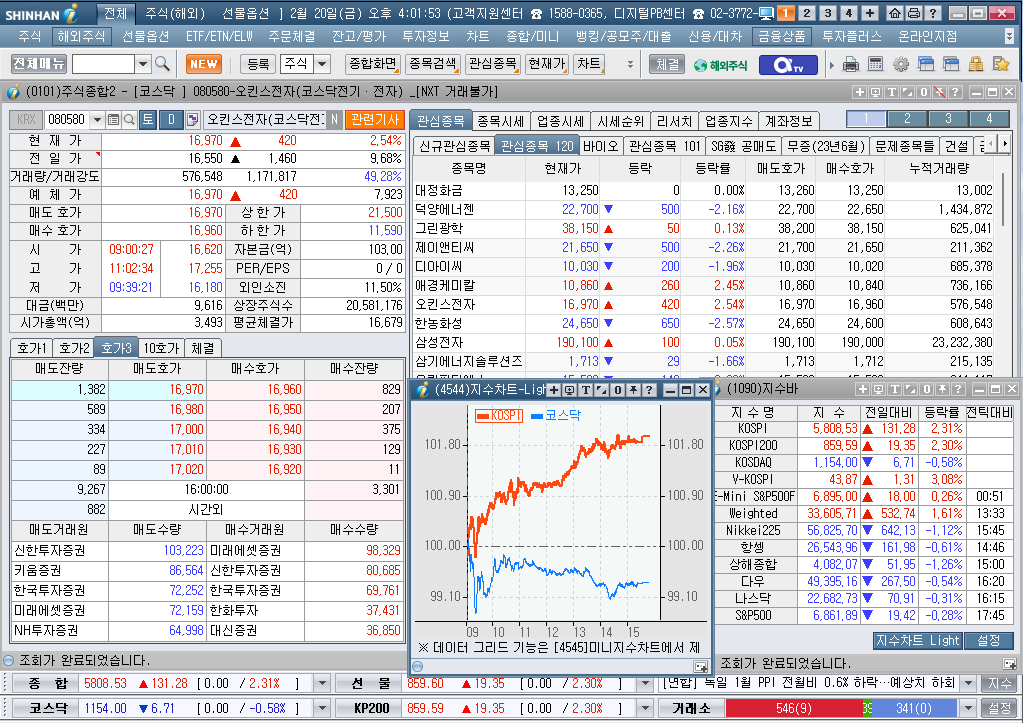This screenshot has height=723, width=1023.
Task: Open settings gear icon in main toolbar
Action: point(901,64)
